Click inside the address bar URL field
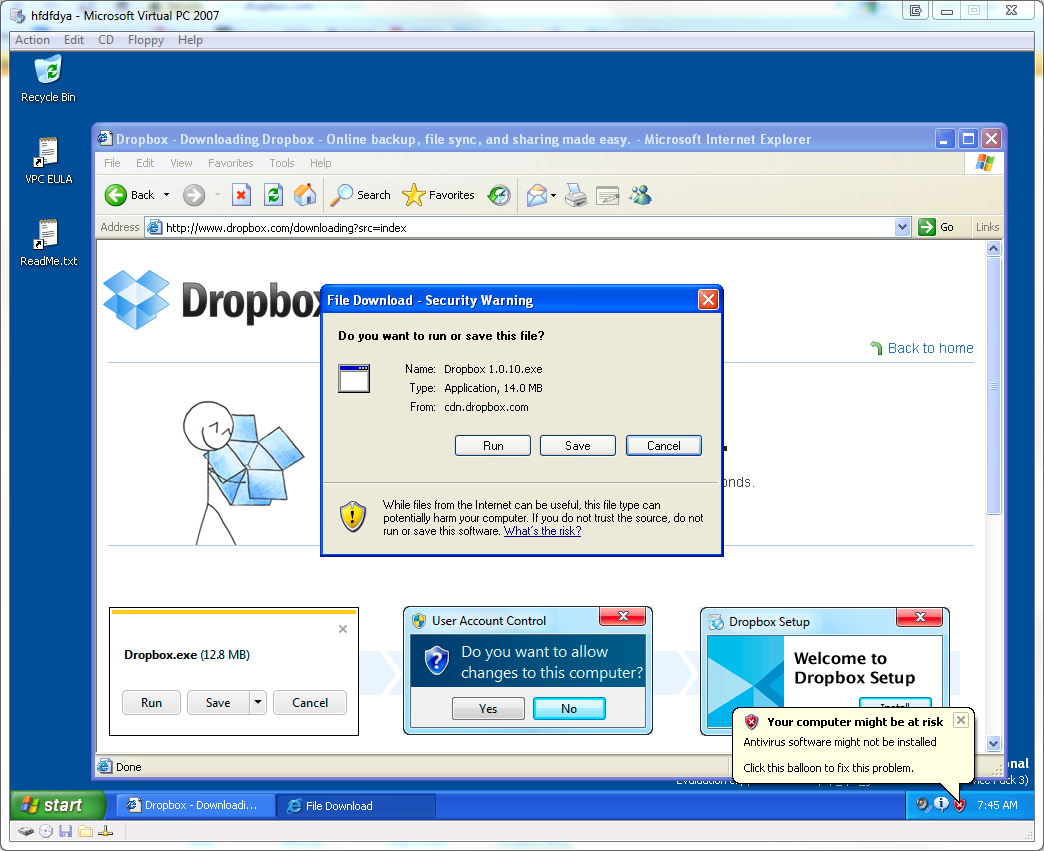Screen dimensions: 1044x851 pos(526,228)
